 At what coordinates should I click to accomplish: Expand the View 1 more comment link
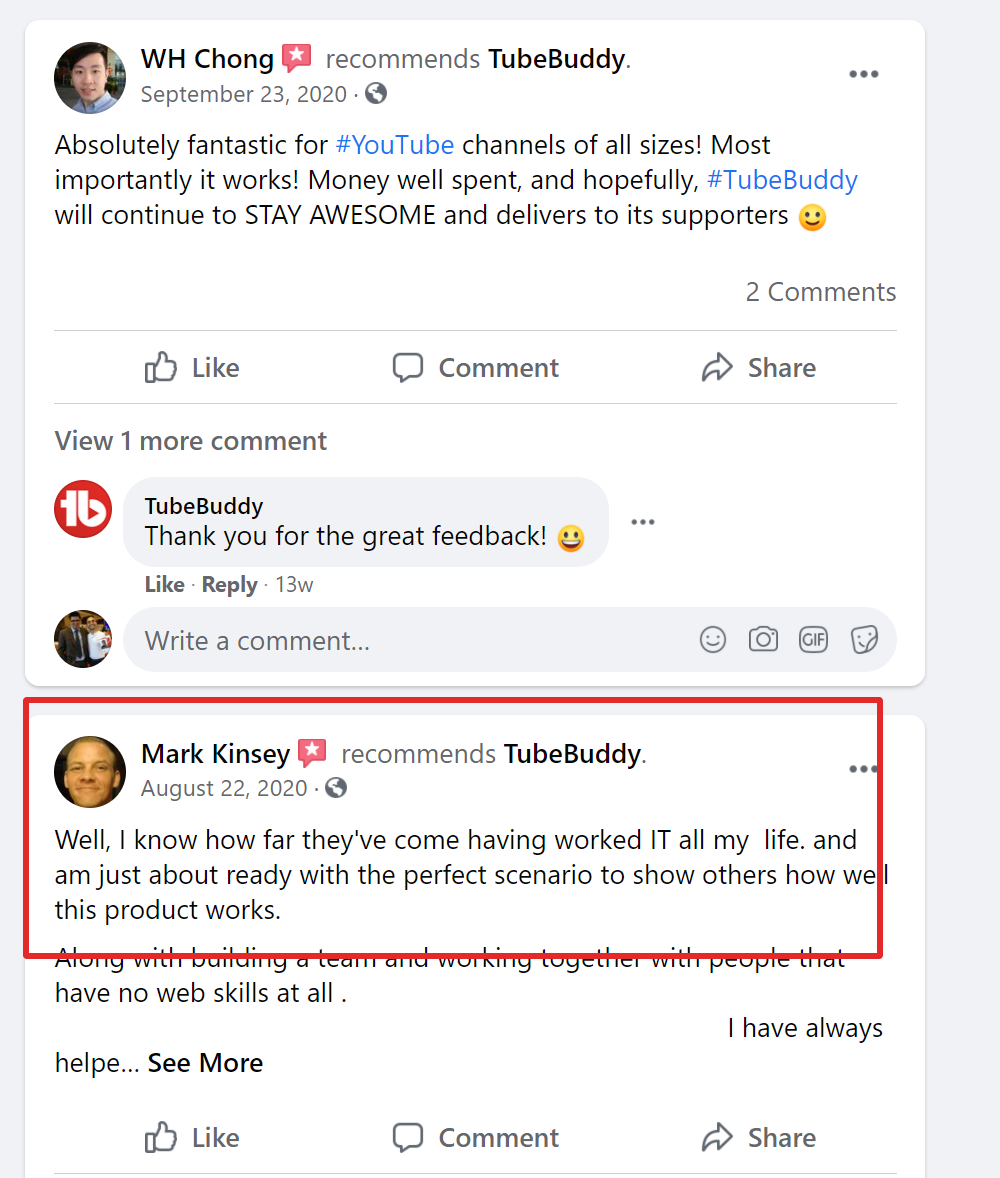click(190, 440)
